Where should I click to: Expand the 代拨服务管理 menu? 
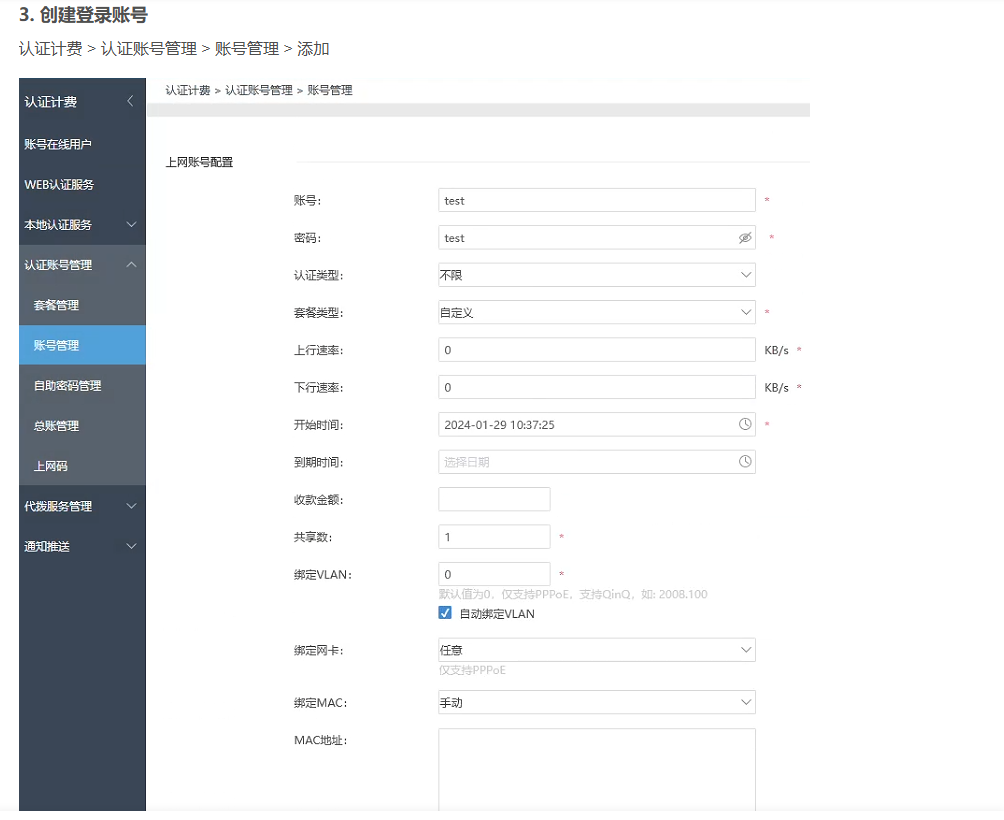pos(83,506)
